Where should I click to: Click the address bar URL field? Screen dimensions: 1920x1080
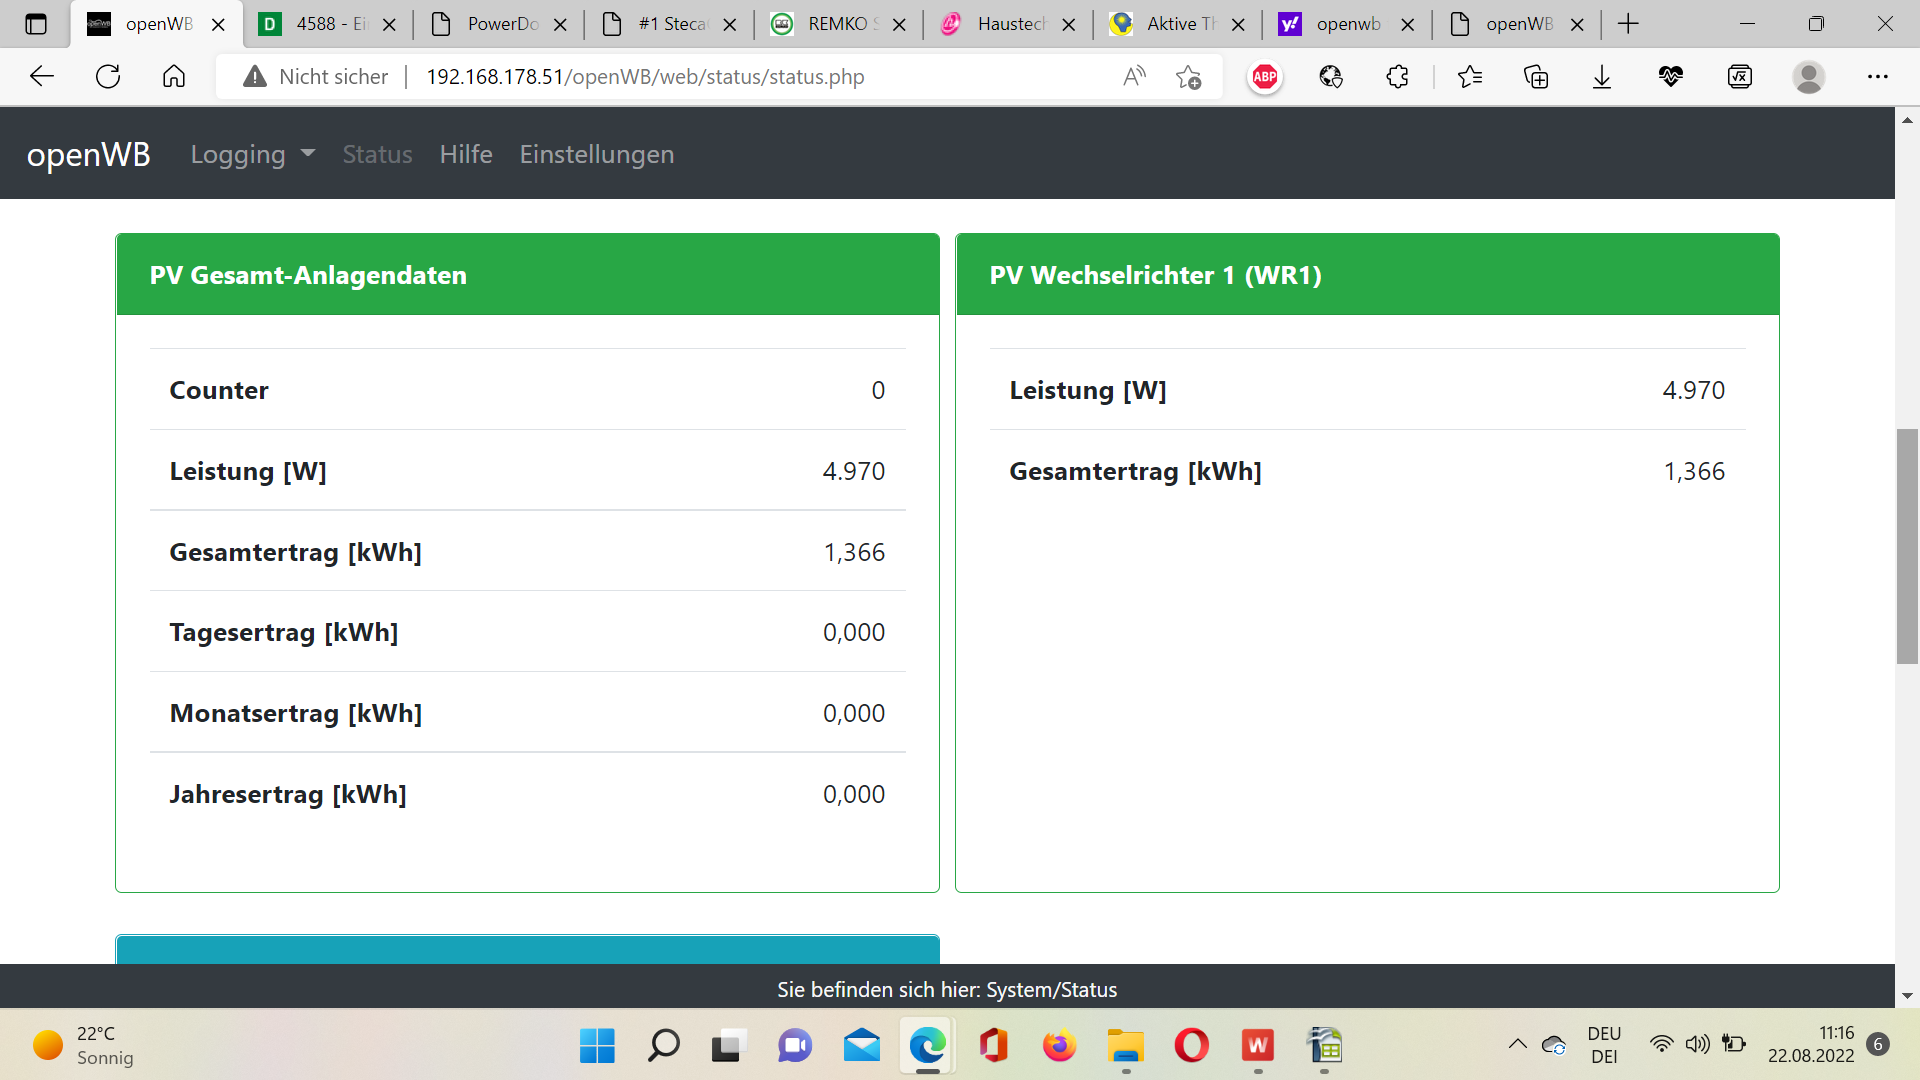(700, 77)
